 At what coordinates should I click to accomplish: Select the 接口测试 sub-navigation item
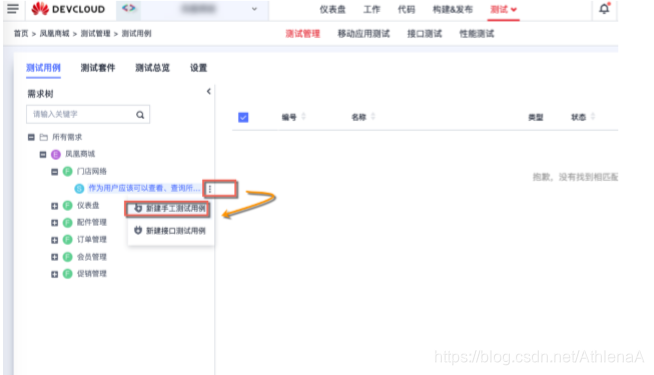pyautogui.click(x=425, y=34)
